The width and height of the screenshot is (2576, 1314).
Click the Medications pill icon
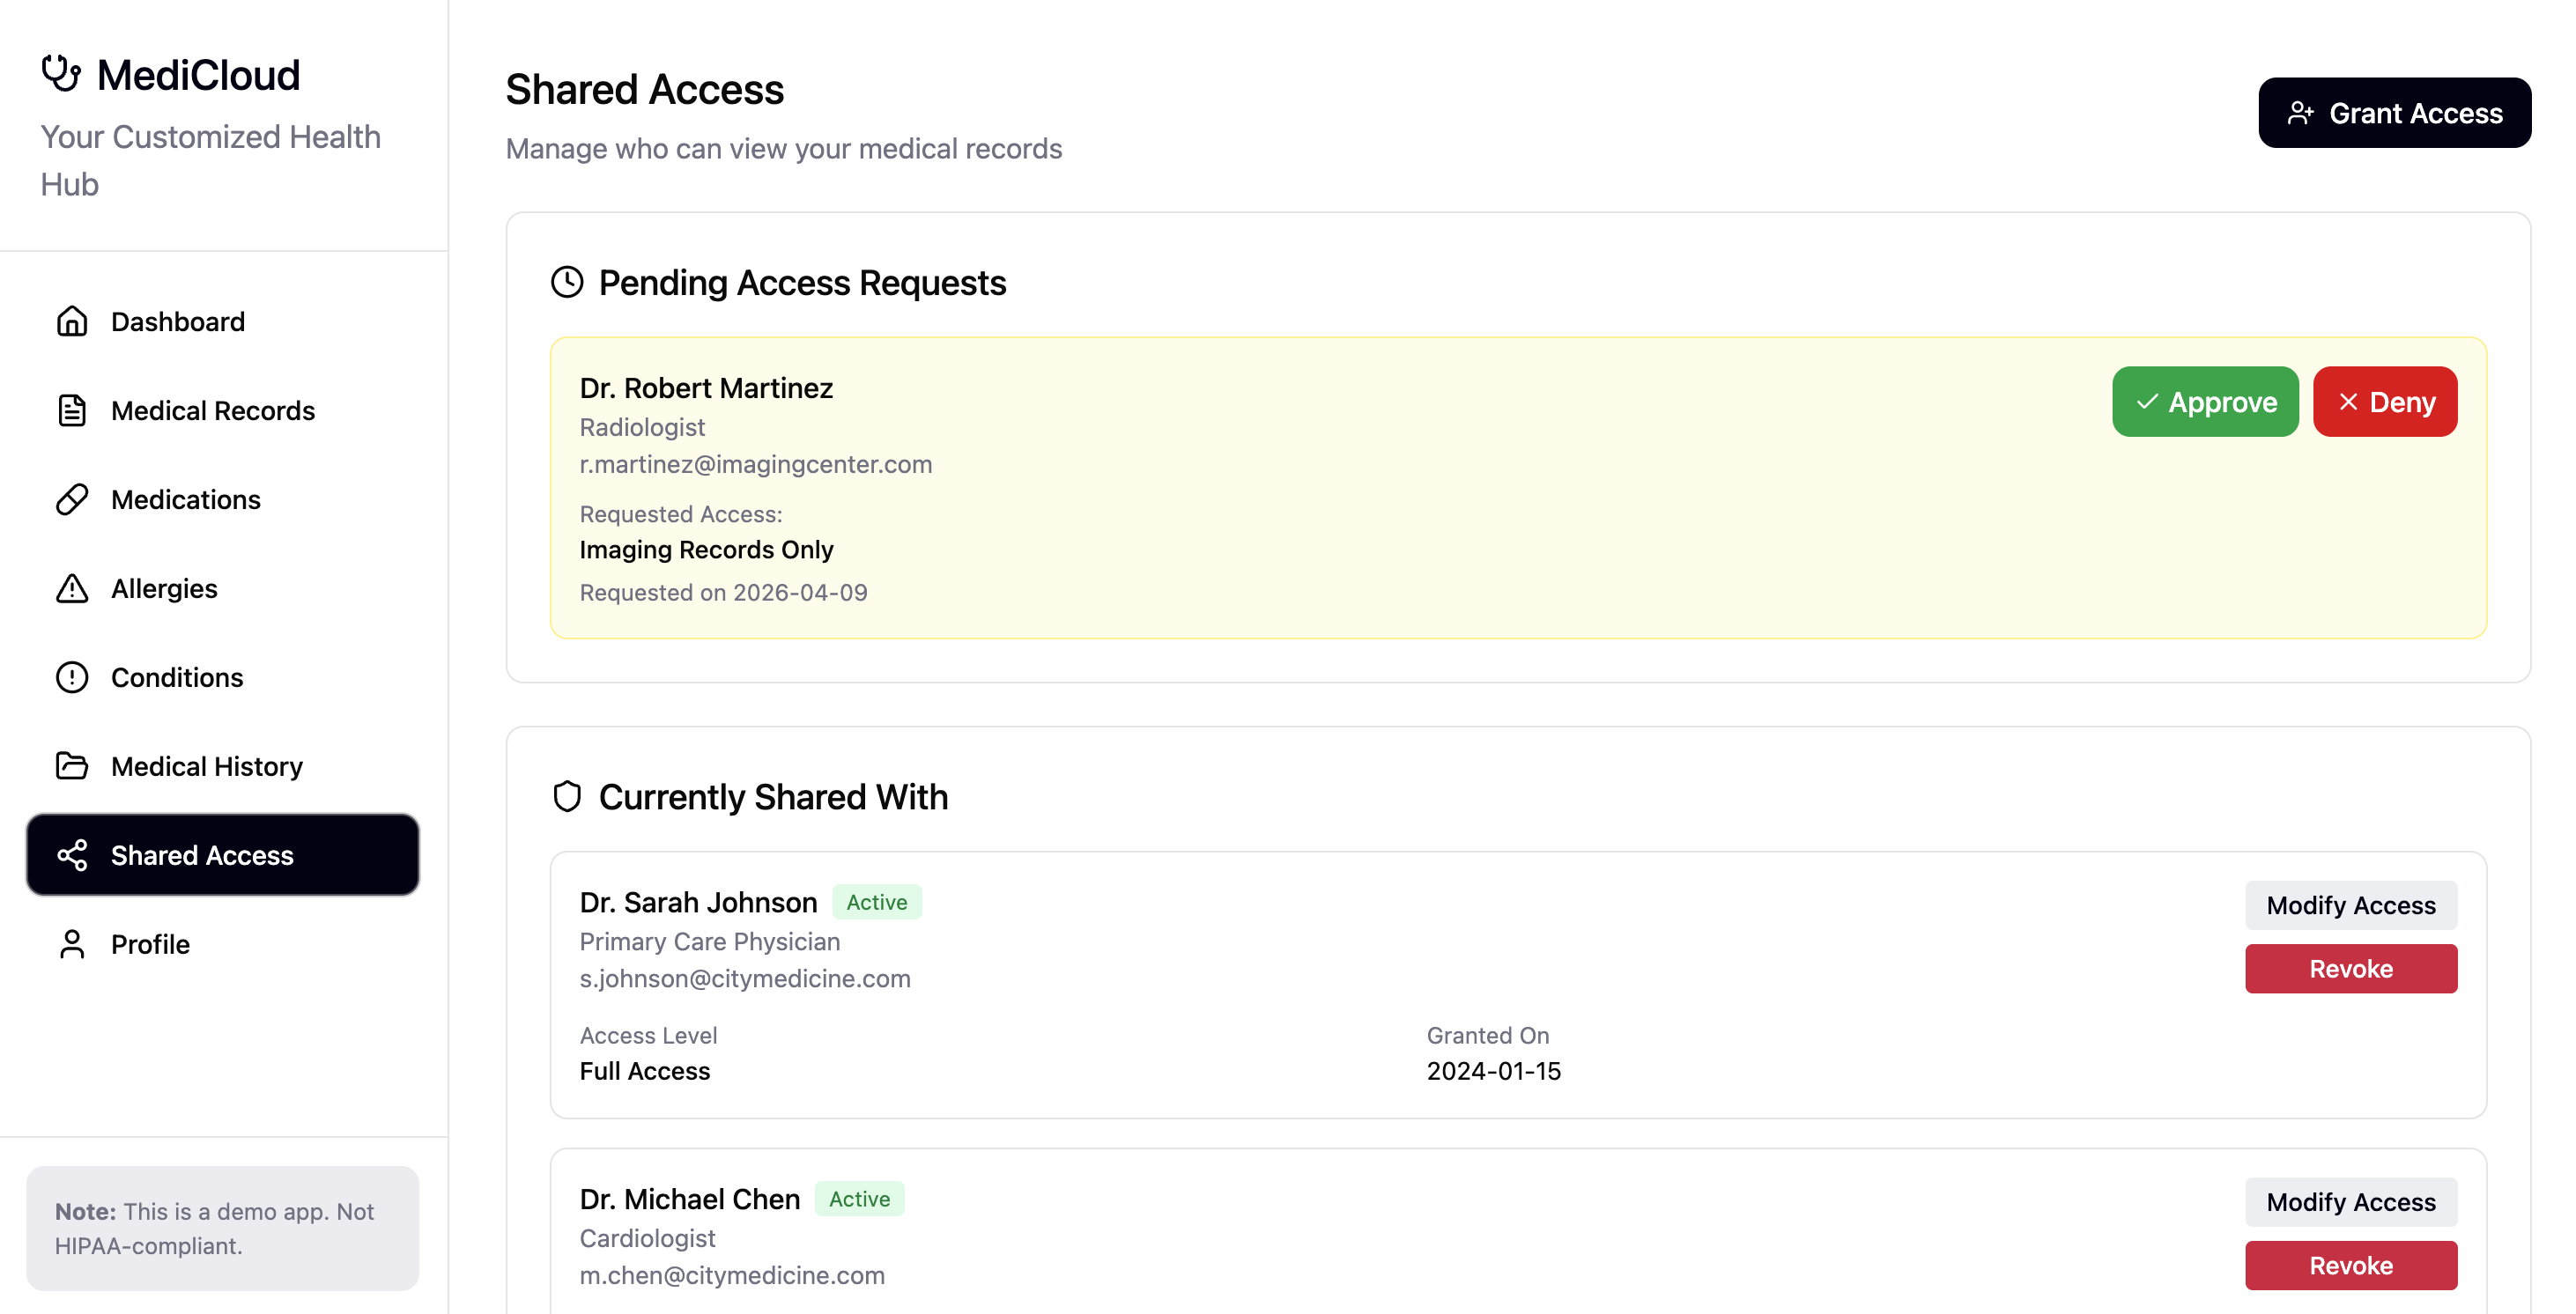pos(72,500)
